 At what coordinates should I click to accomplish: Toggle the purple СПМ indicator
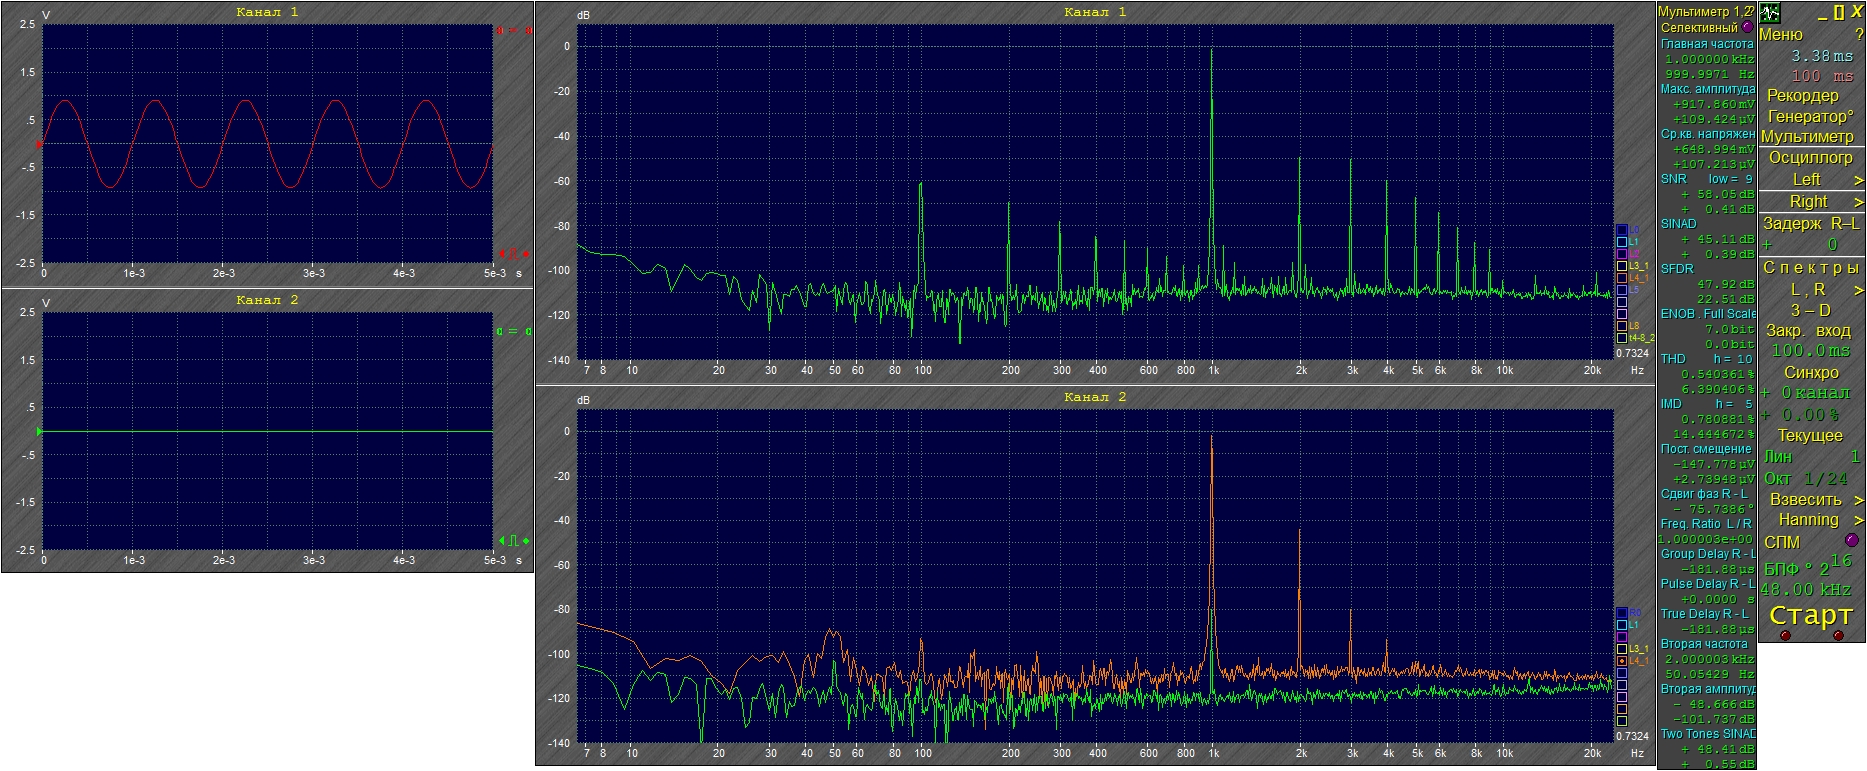[1851, 541]
